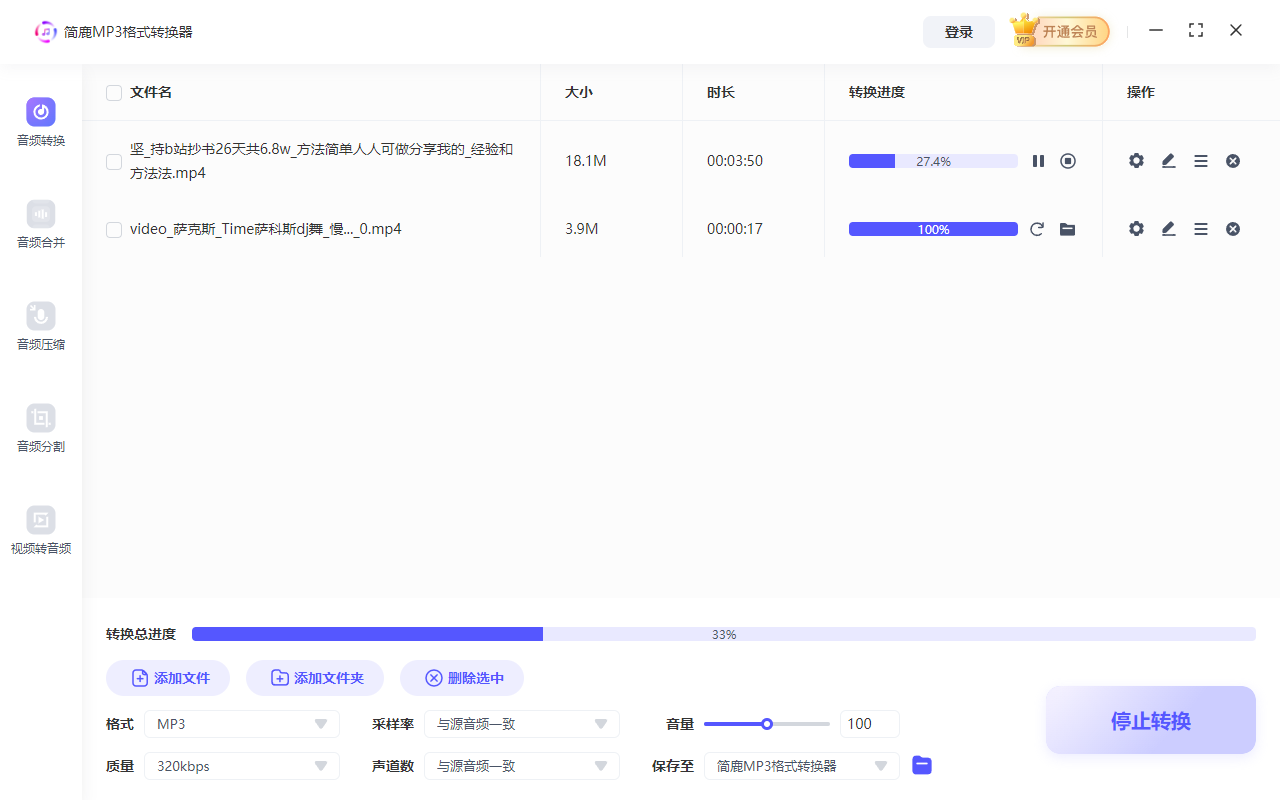Open conversion settings for the first file
1280x800 pixels.
[x=1136, y=160]
